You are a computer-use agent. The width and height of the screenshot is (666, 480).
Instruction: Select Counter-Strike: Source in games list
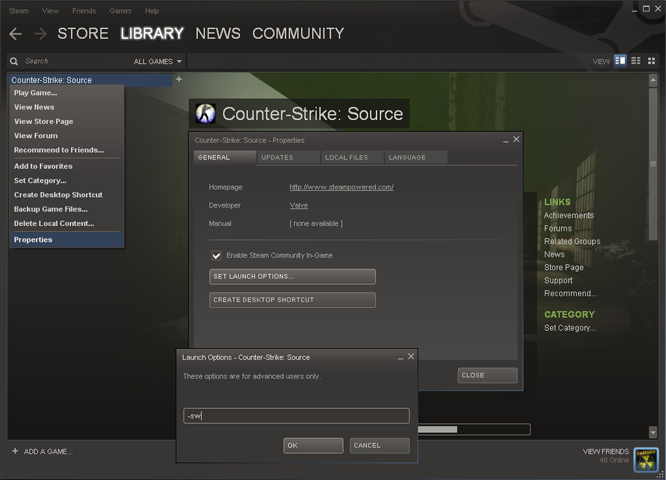click(90, 80)
